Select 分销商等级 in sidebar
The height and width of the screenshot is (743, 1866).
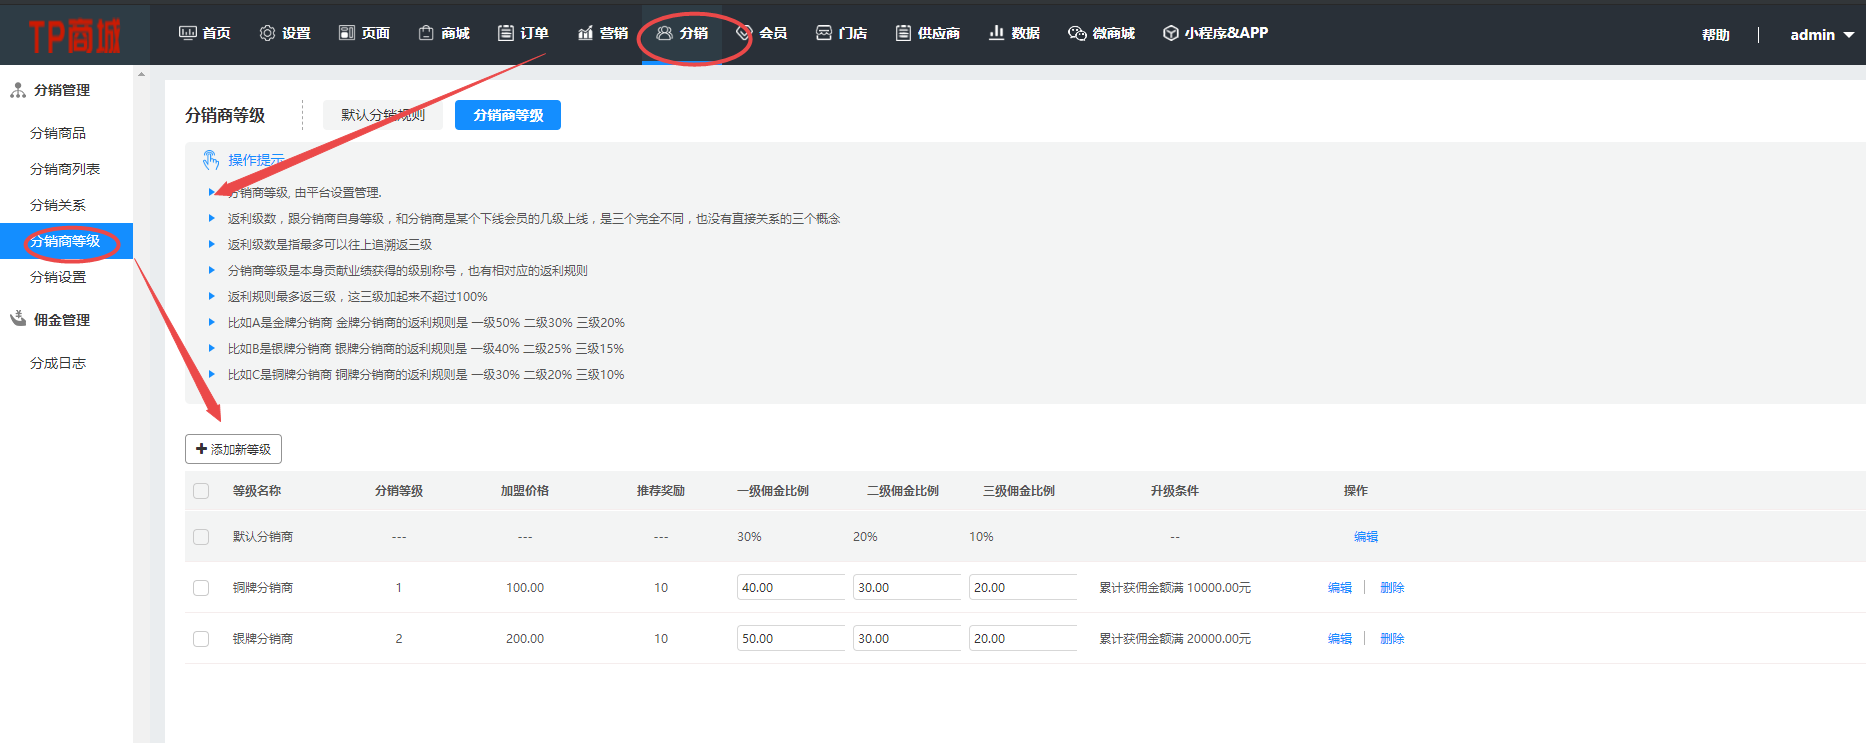point(66,241)
